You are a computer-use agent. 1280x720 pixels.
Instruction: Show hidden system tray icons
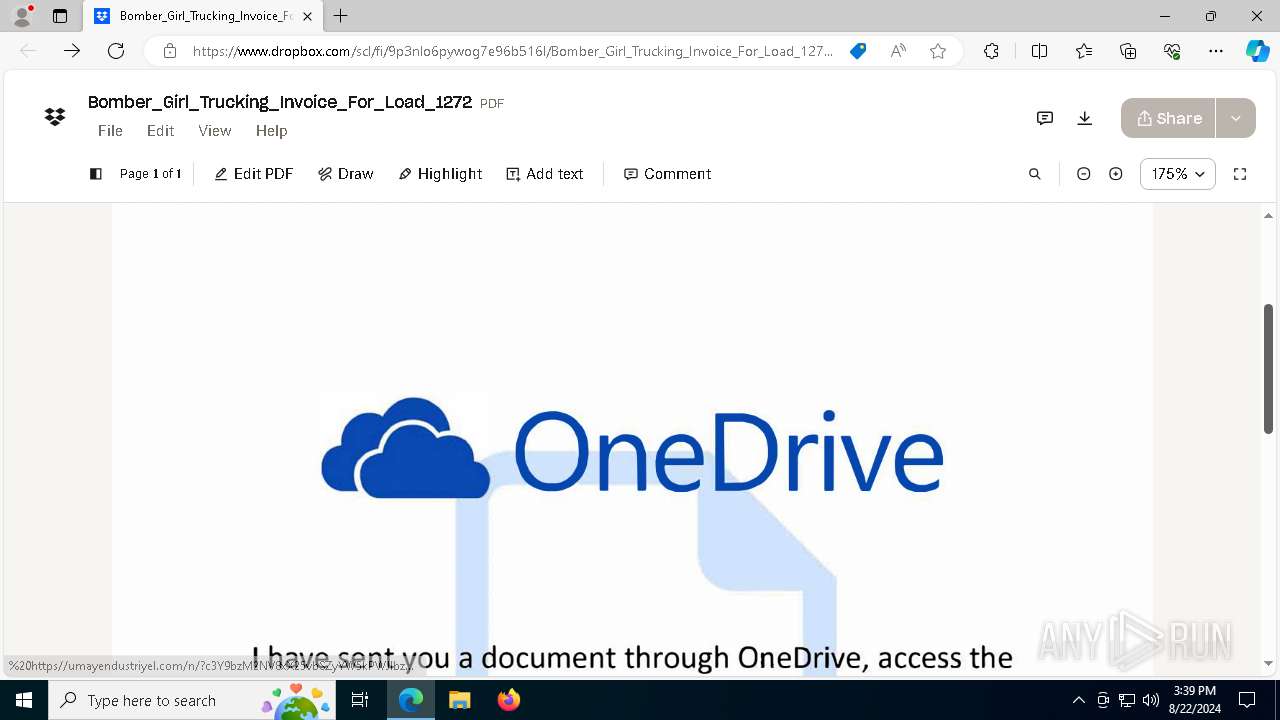1078,700
